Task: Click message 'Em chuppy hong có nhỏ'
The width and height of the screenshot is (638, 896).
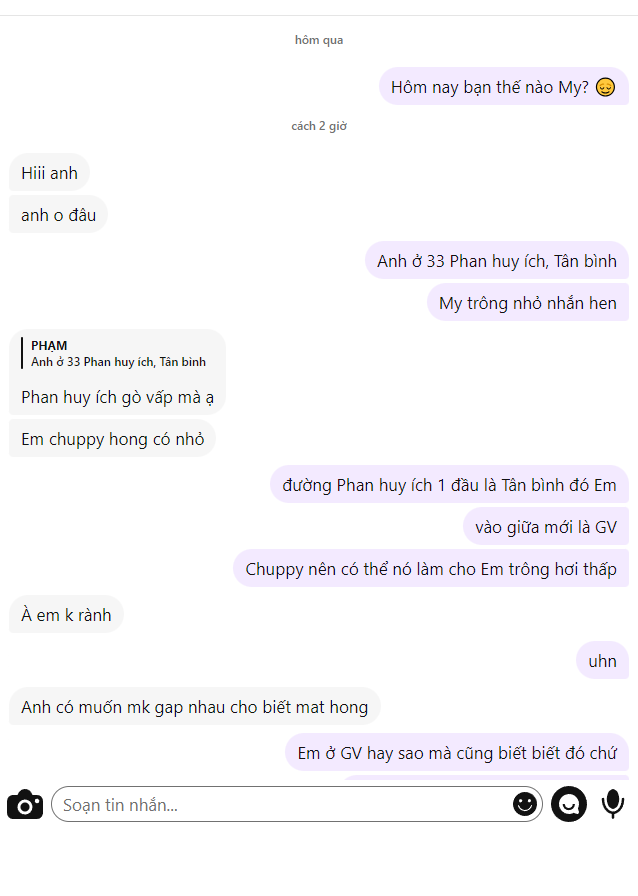Action: pos(113,439)
